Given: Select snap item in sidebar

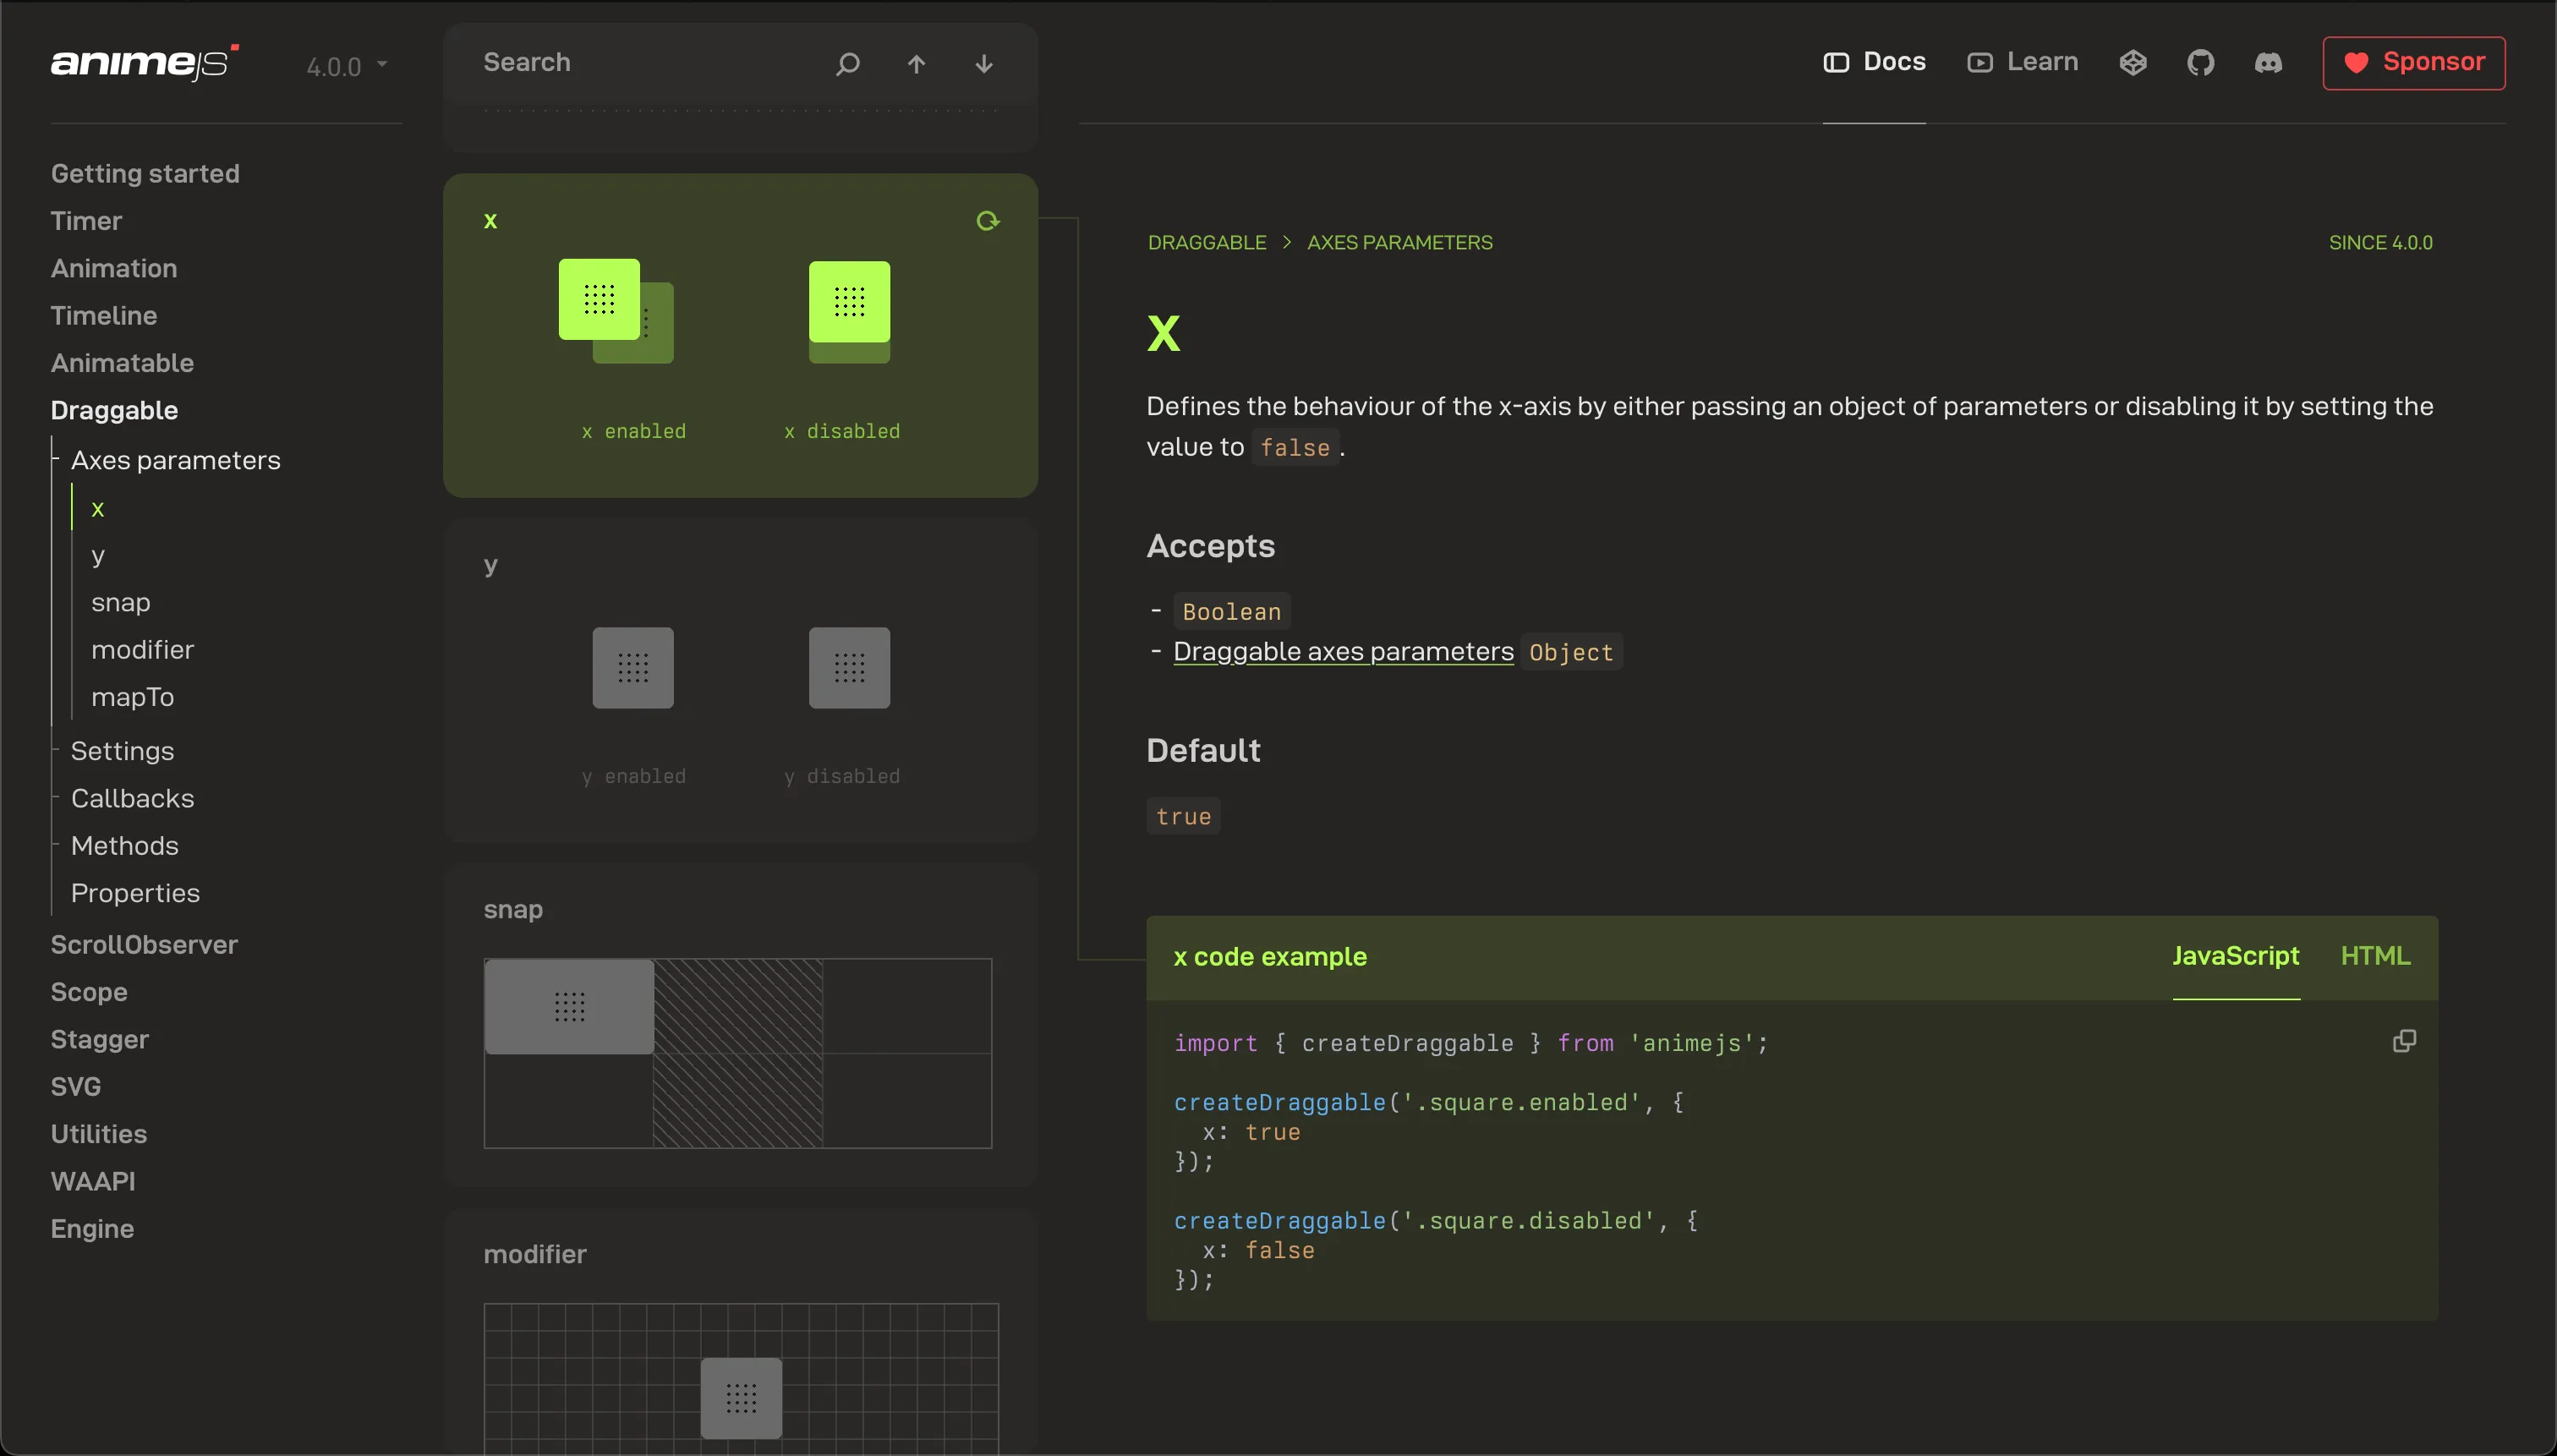Looking at the screenshot, I should click(120, 603).
